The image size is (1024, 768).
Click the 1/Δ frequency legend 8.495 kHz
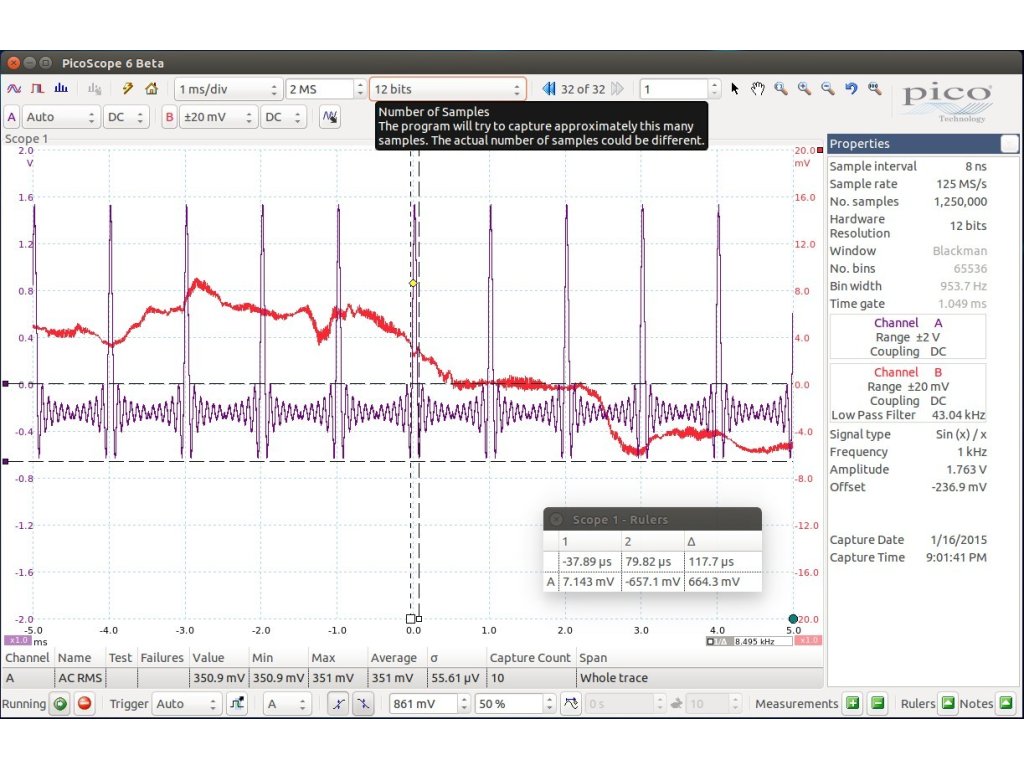click(x=749, y=641)
